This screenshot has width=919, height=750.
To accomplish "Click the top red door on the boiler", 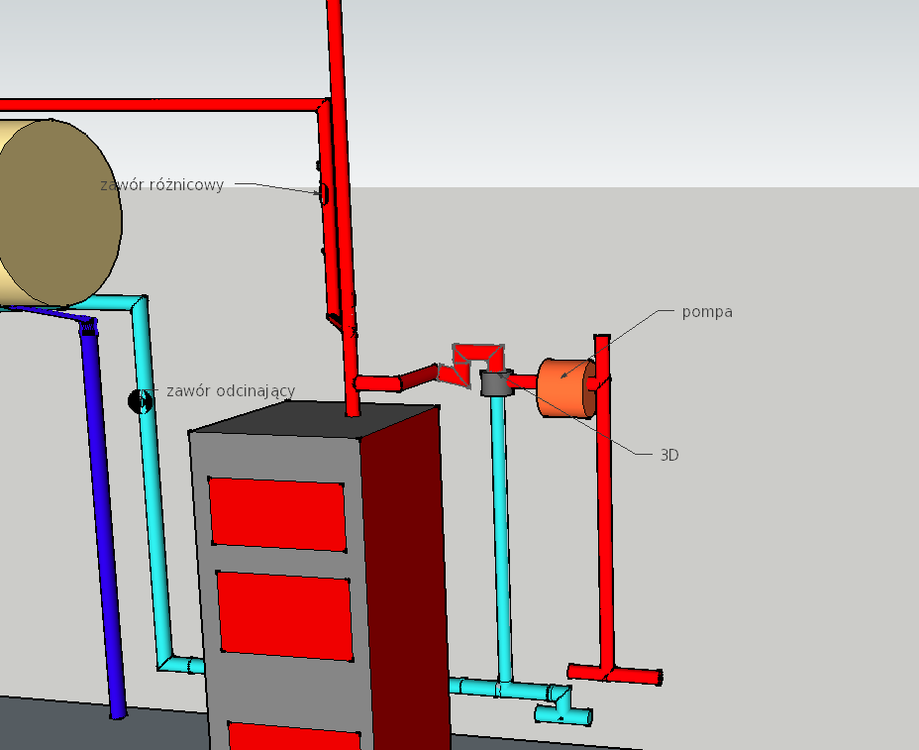I will 277,514.
